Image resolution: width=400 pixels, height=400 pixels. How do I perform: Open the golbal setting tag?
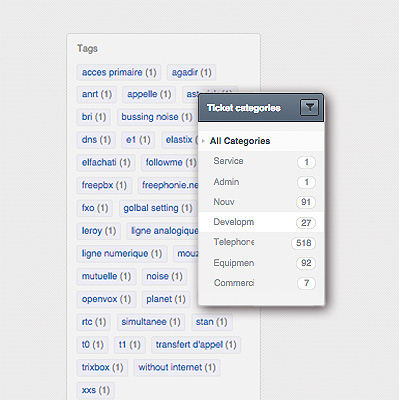click(x=158, y=208)
